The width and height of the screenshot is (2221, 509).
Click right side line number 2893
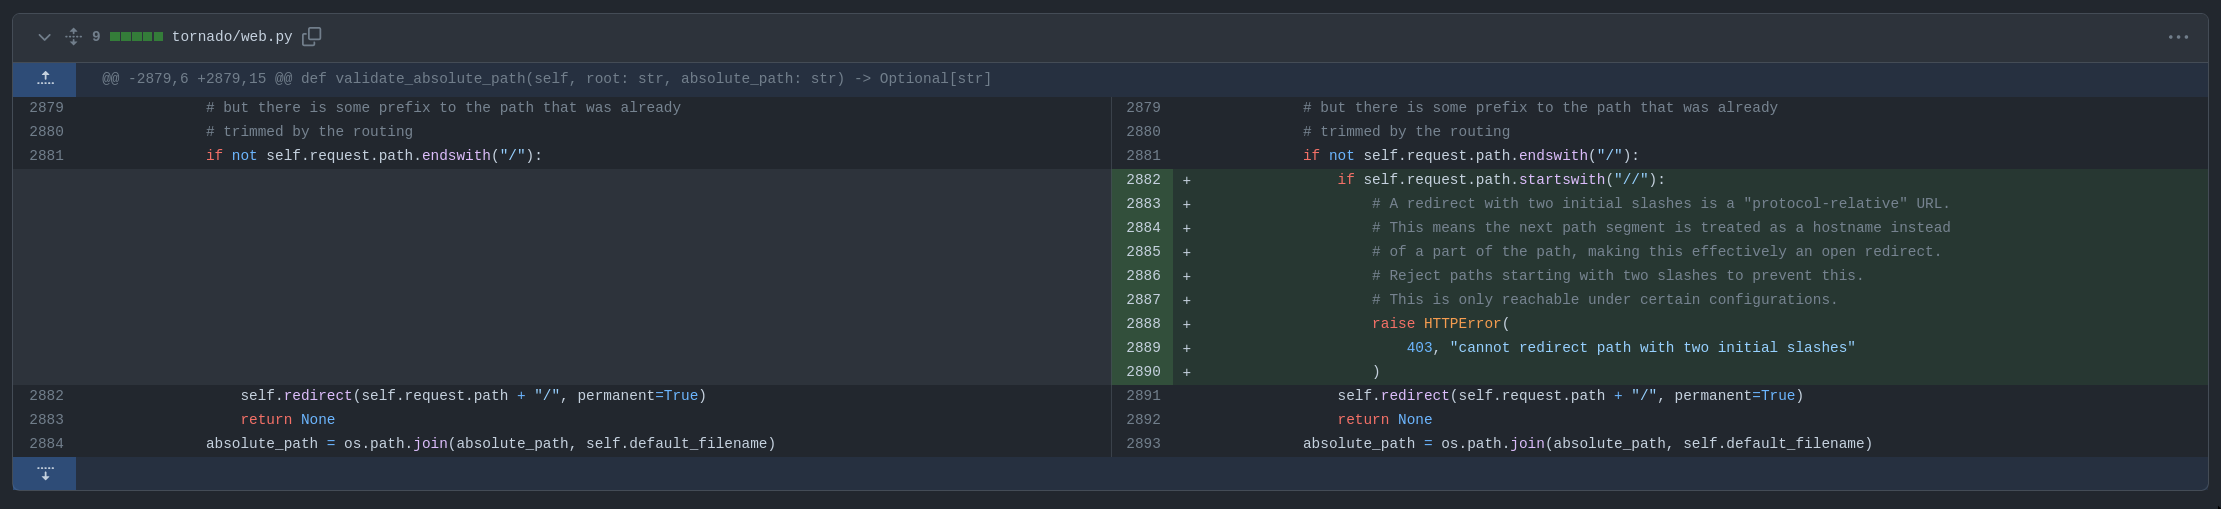pyautogui.click(x=1142, y=444)
